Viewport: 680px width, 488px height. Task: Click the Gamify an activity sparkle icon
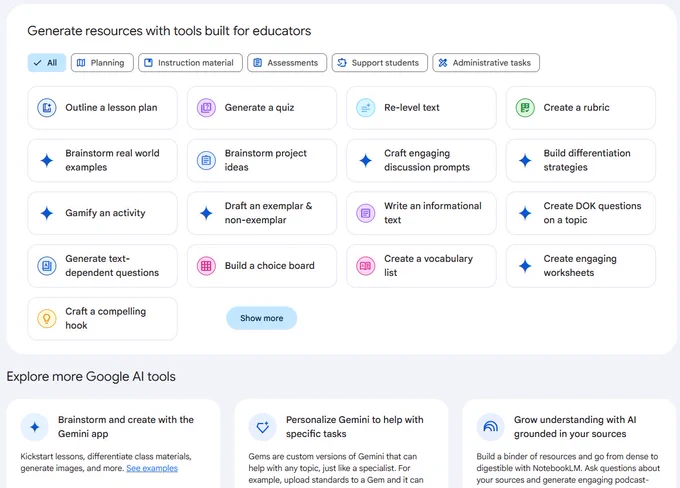[x=47, y=213]
